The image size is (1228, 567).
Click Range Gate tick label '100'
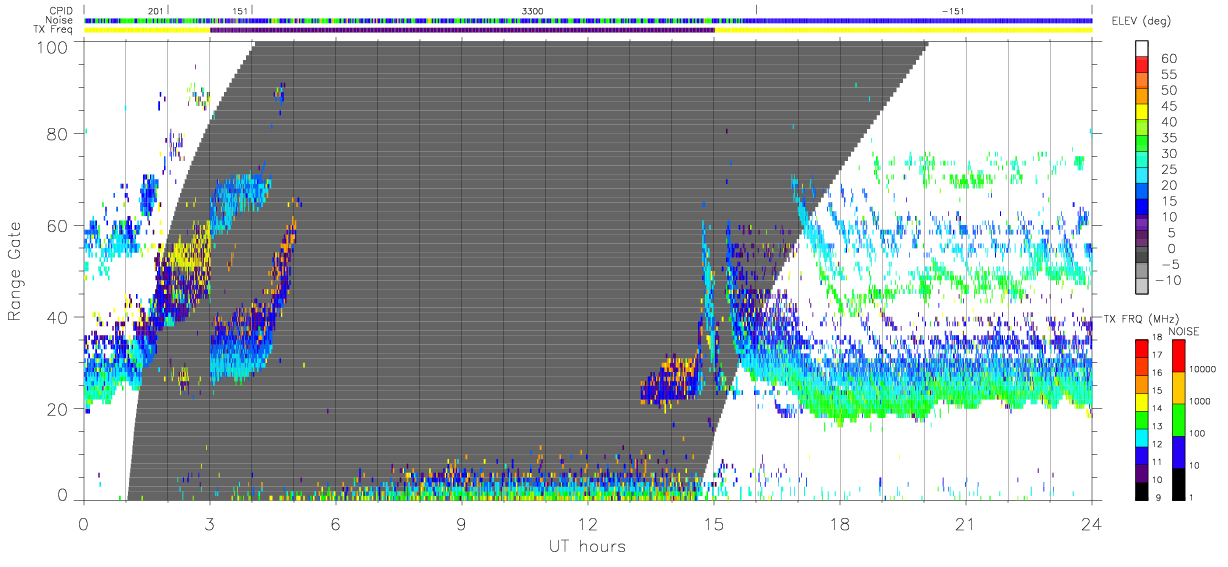coord(54,46)
